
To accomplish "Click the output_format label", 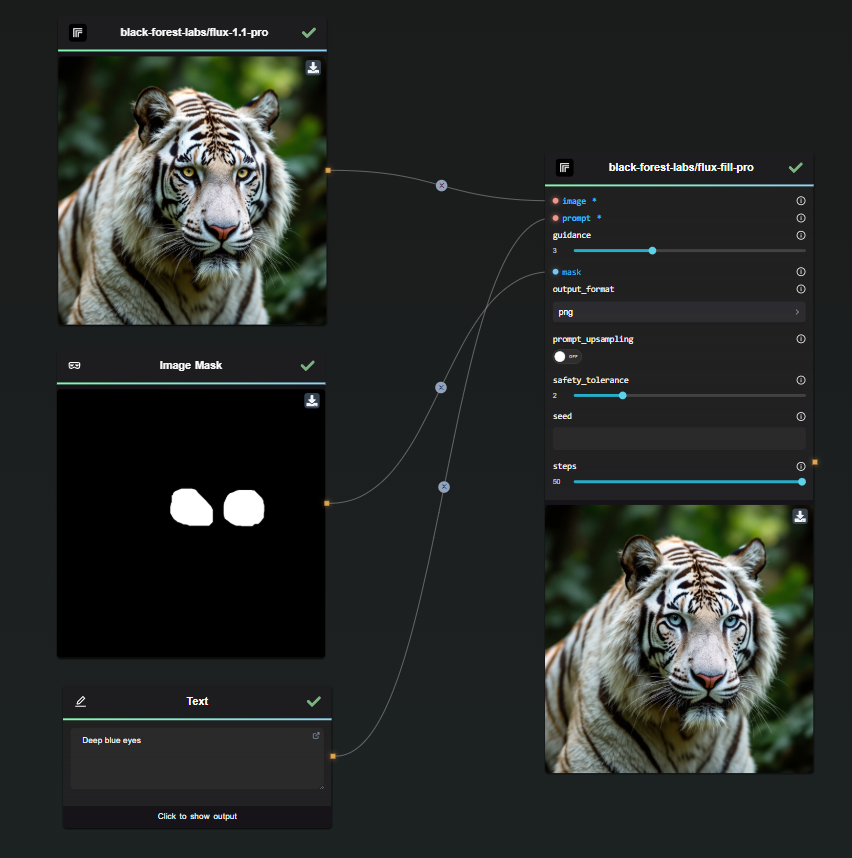I will pos(583,289).
